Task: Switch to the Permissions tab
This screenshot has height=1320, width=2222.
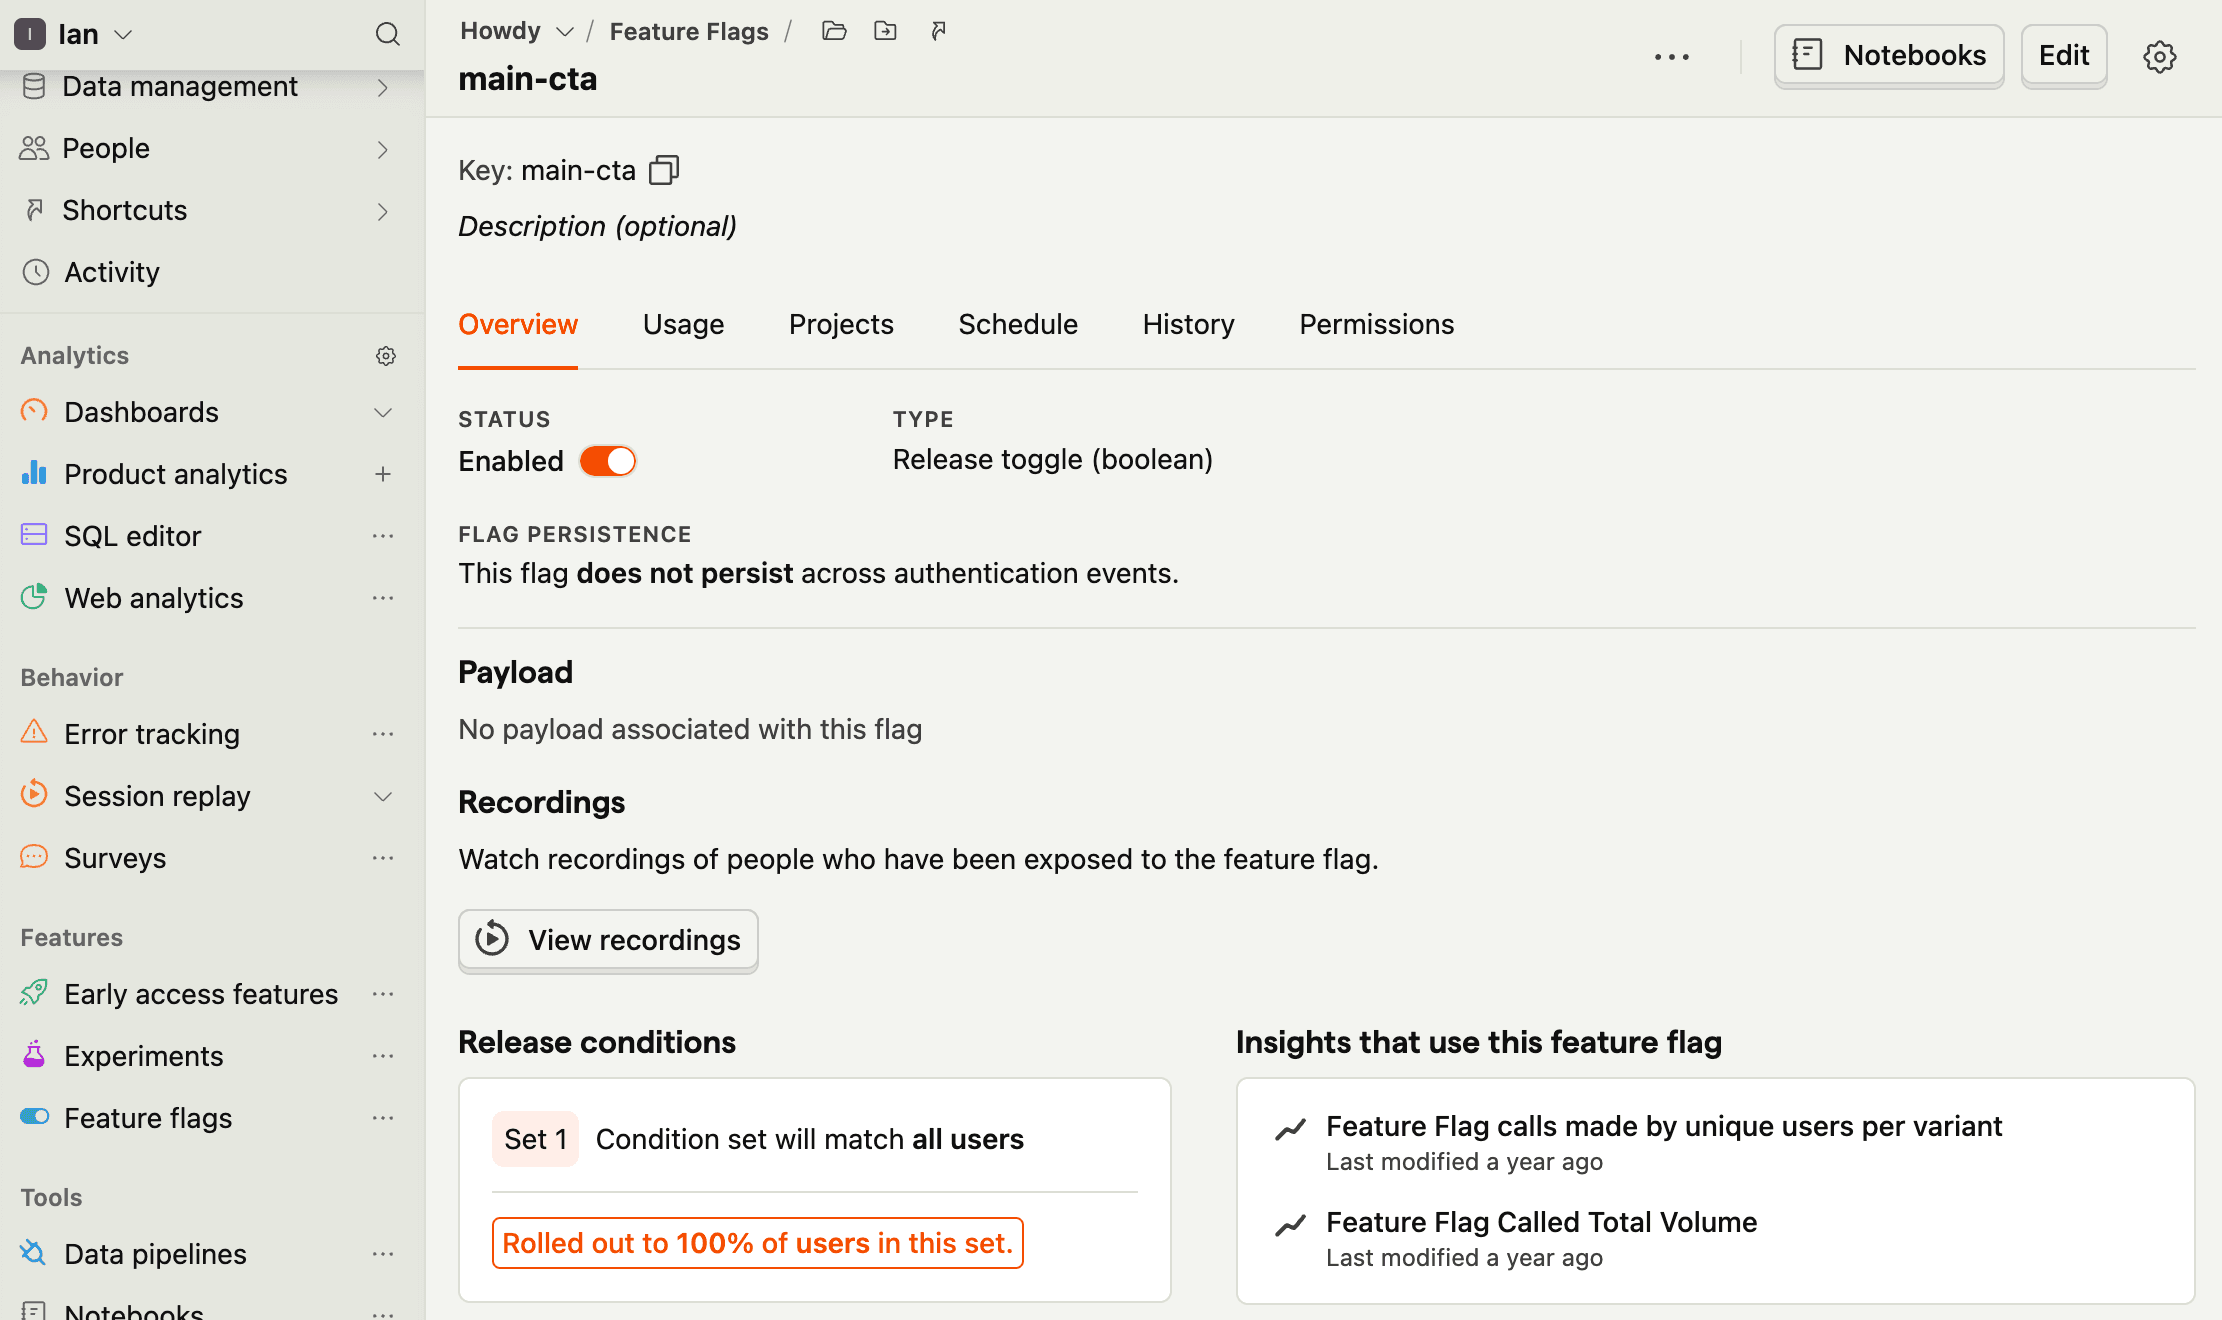Action: tap(1376, 325)
